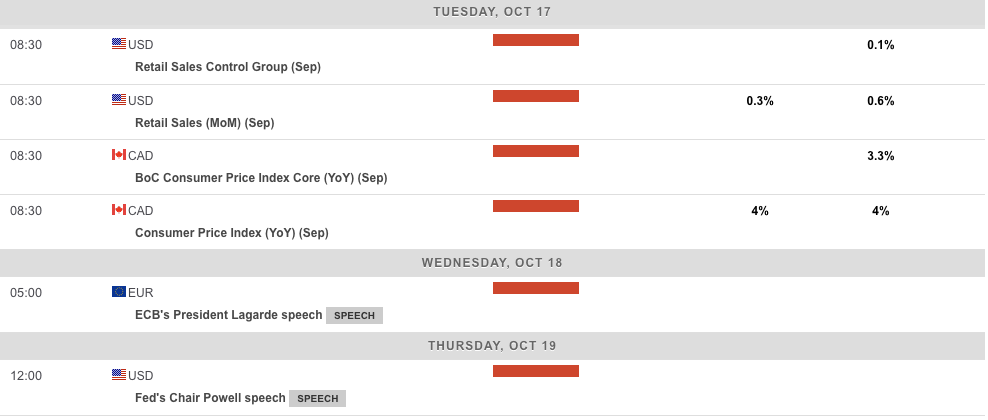
Task: Click the red volatility bar for Powell speech
Action: [536, 371]
